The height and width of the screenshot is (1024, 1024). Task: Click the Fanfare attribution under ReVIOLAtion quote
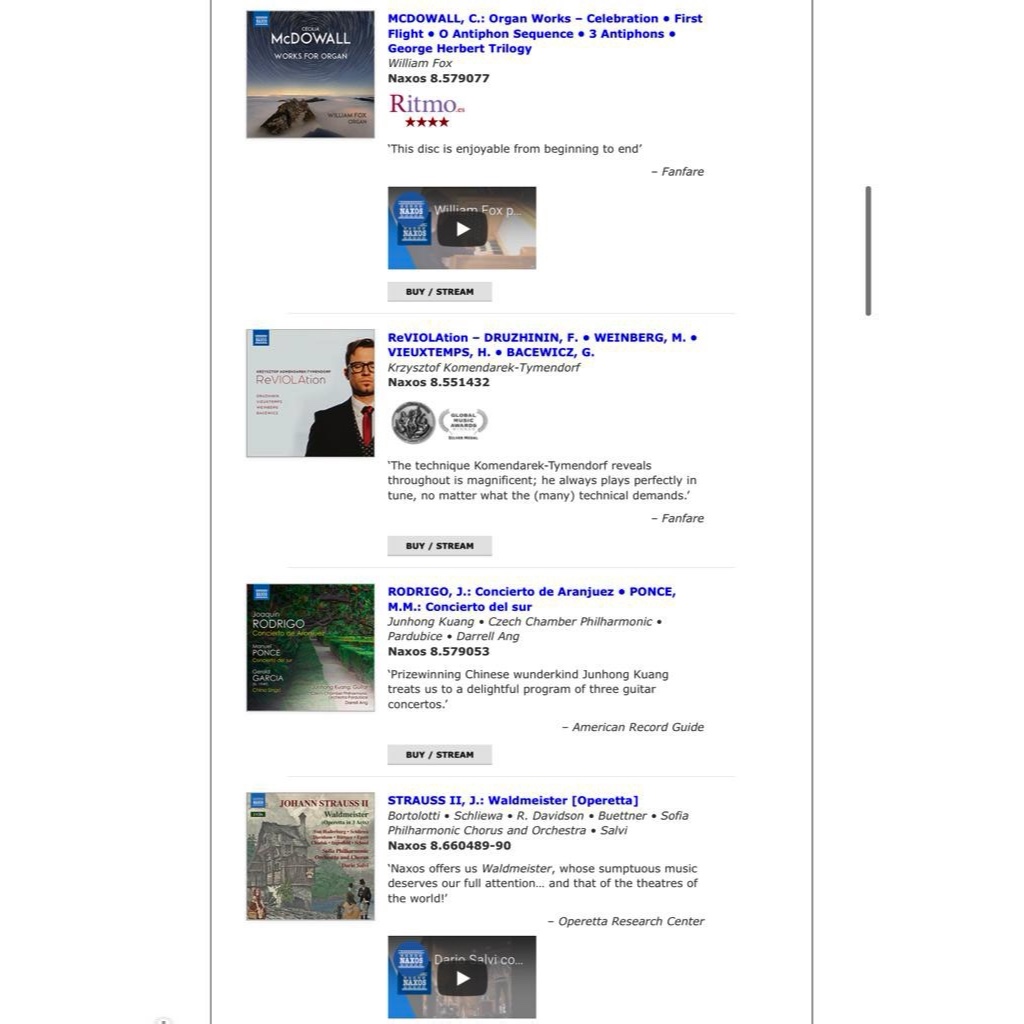677,519
